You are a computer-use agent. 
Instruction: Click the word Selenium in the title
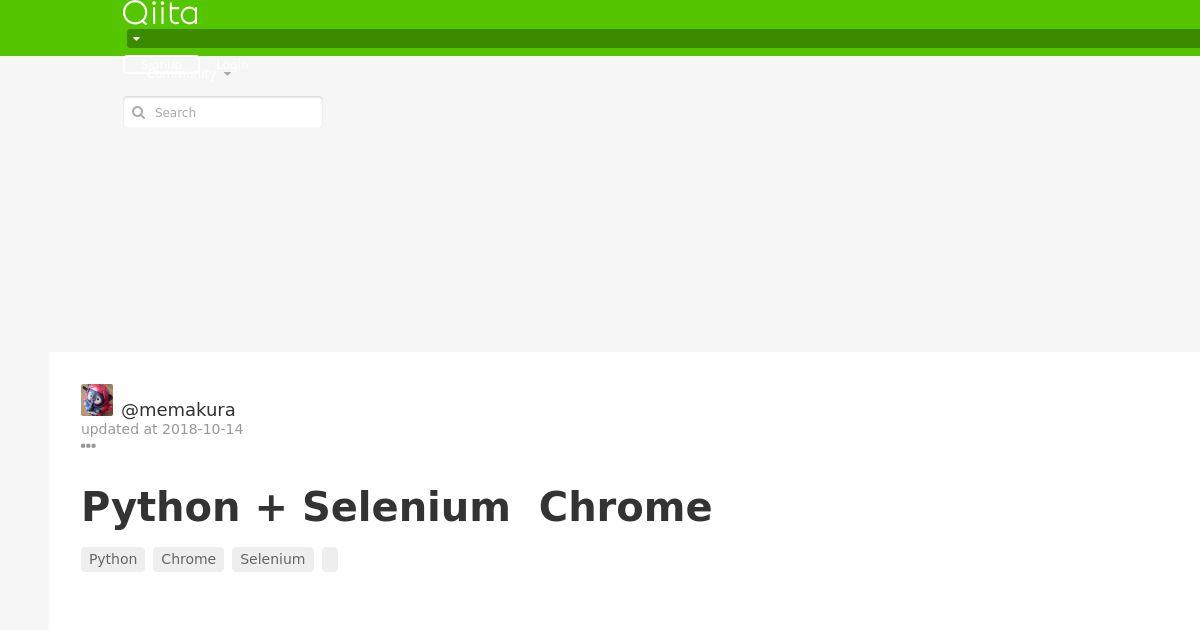(406, 507)
